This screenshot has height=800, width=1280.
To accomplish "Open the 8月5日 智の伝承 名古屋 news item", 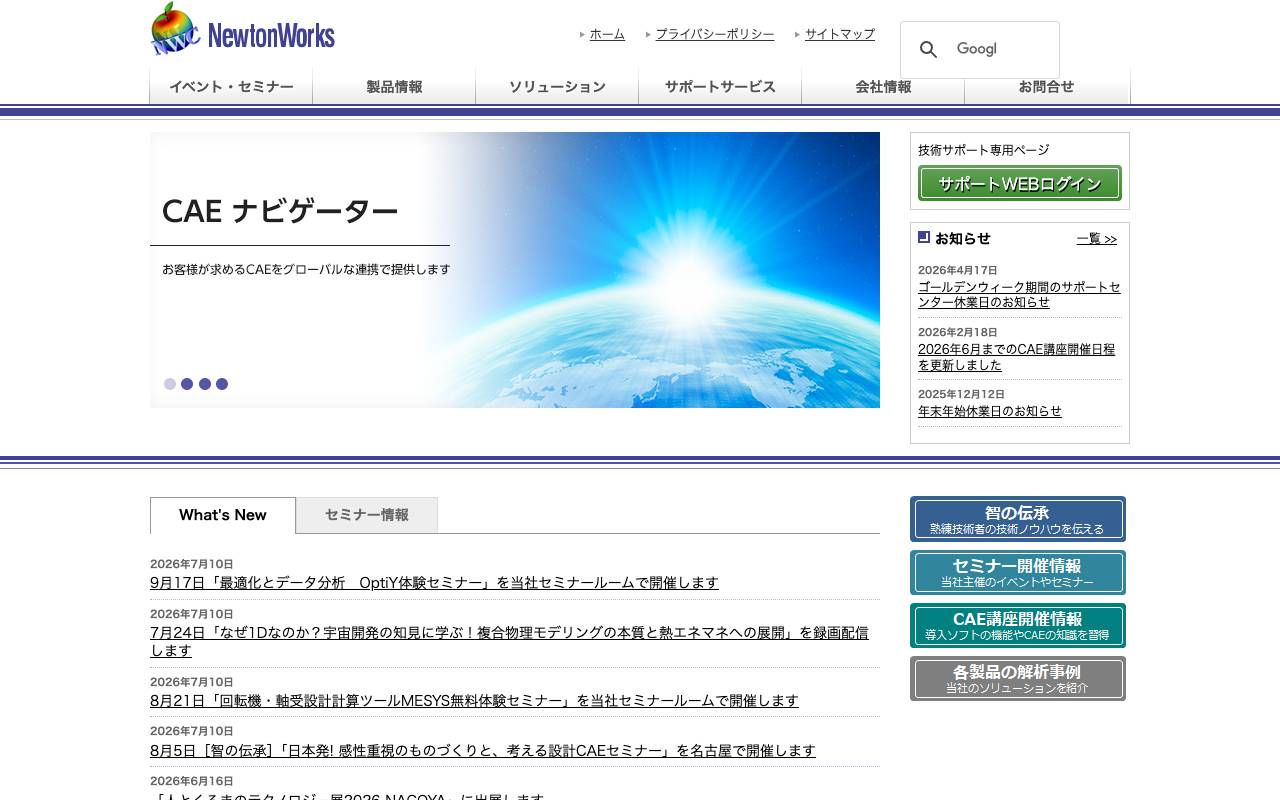I will (483, 750).
